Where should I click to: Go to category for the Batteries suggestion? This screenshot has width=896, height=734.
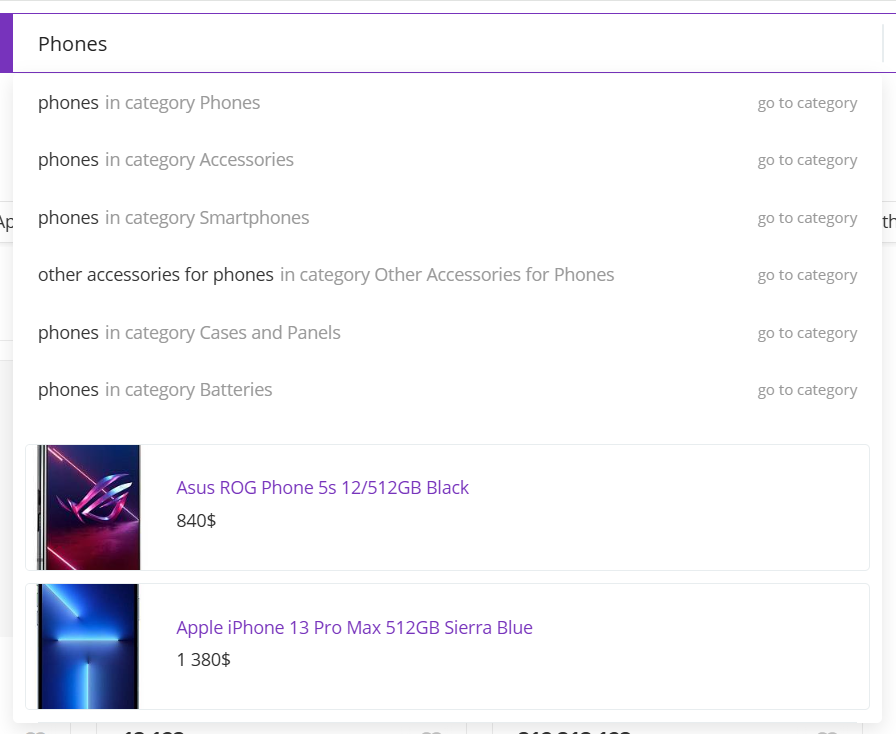[x=807, y=390]
